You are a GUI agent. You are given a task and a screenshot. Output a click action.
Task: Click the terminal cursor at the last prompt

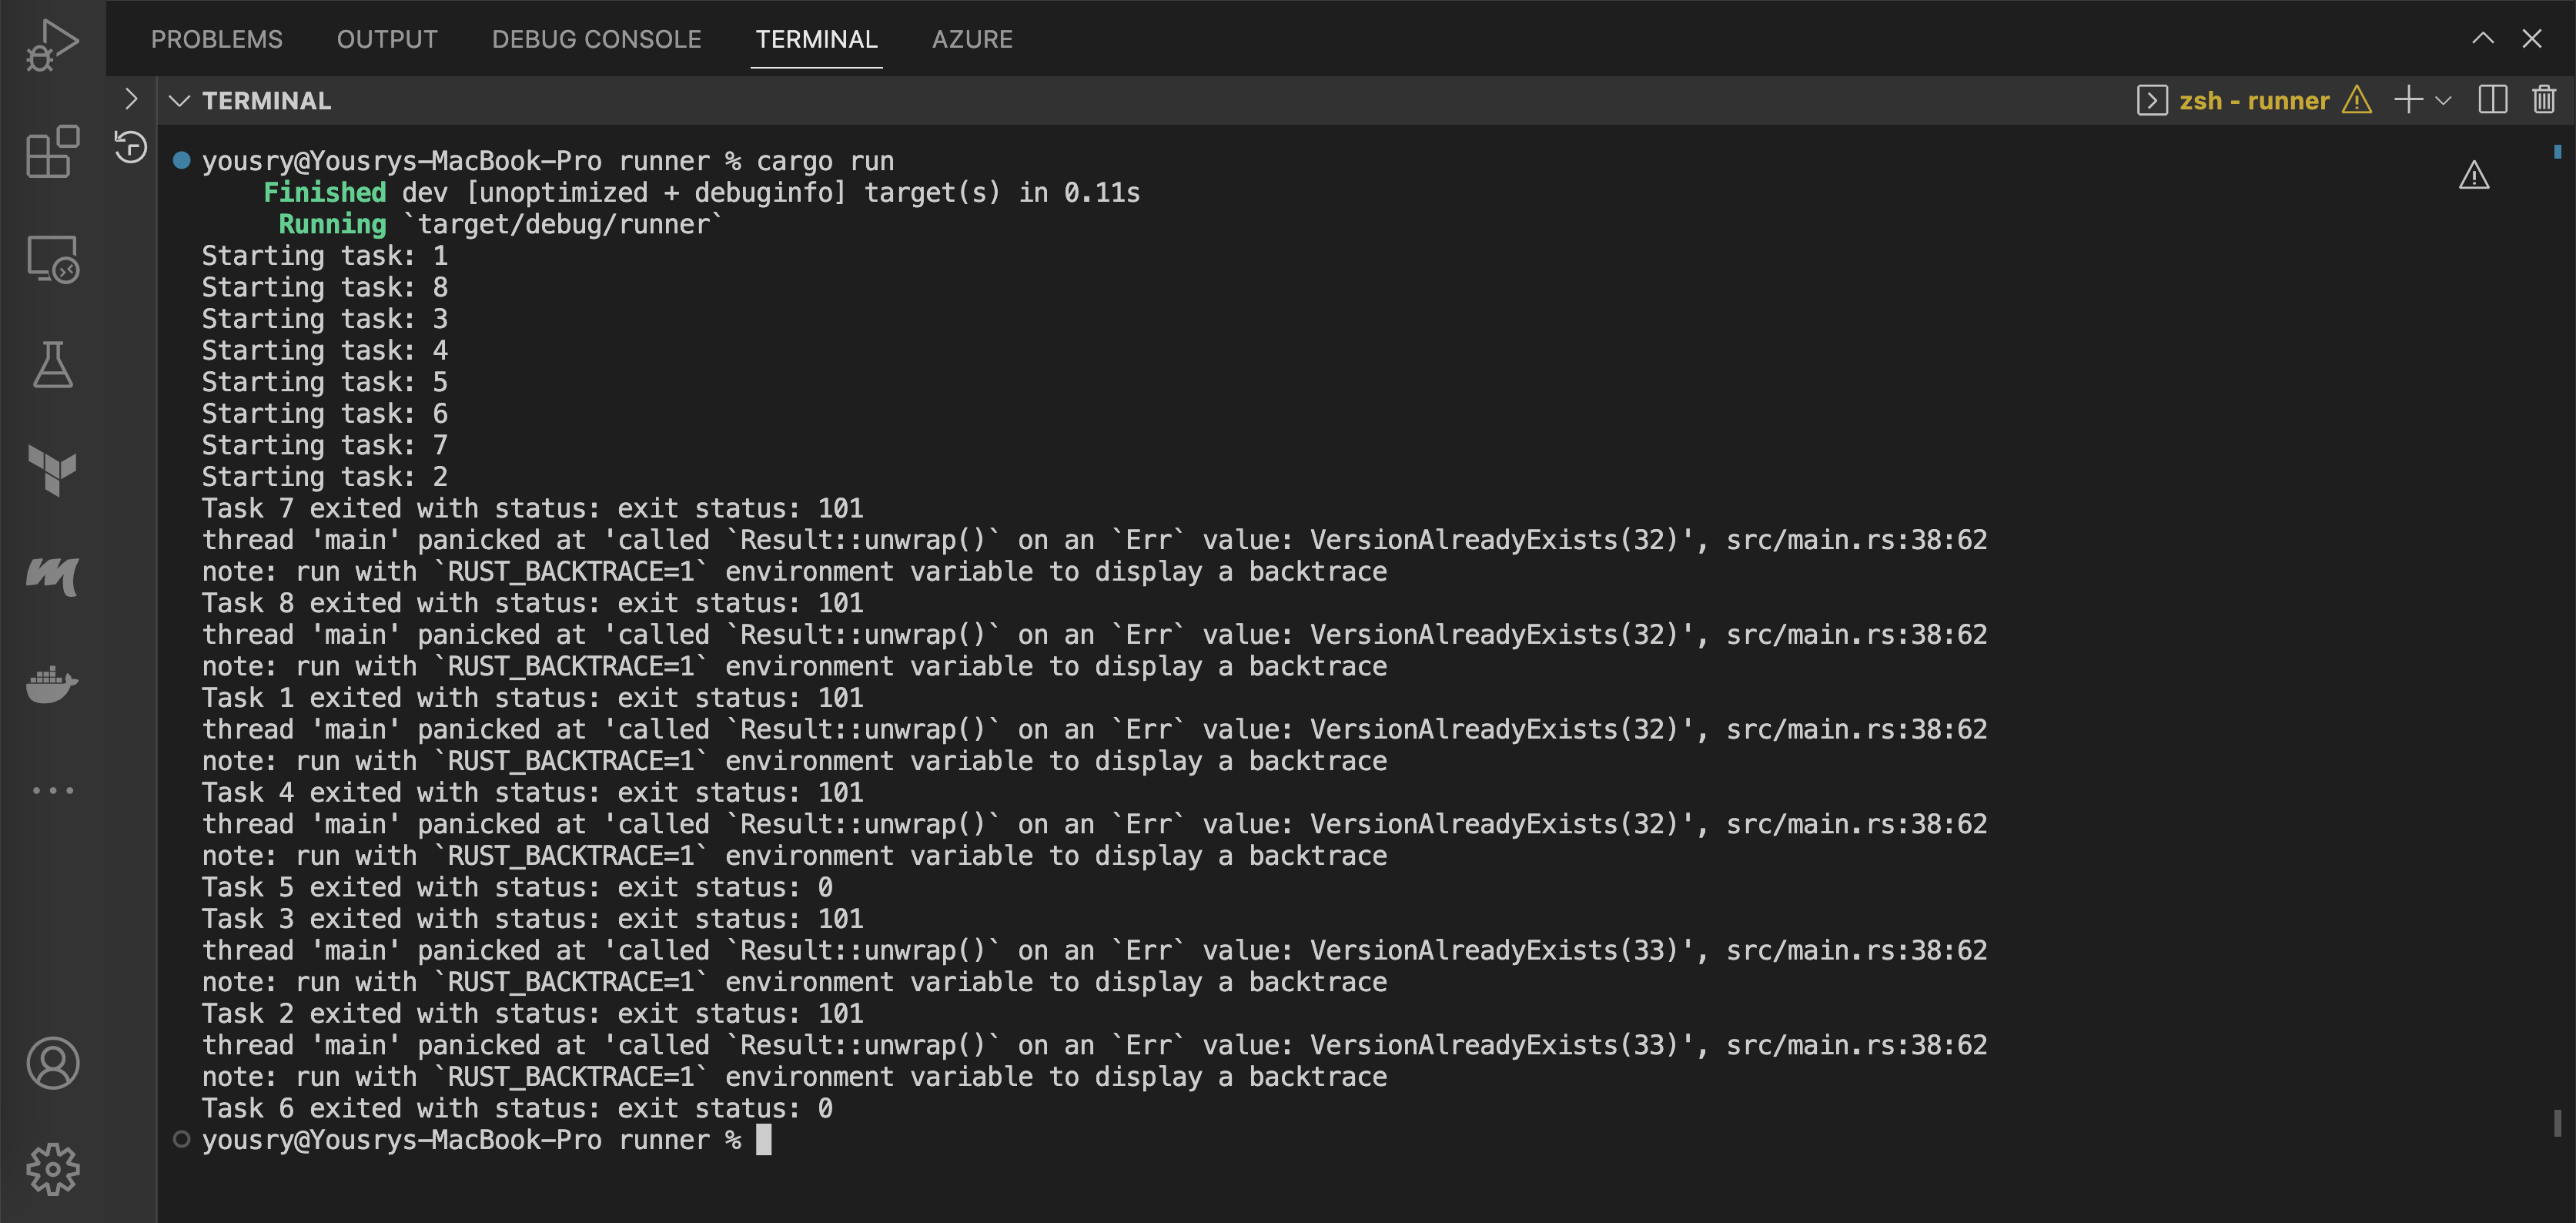764,1140
